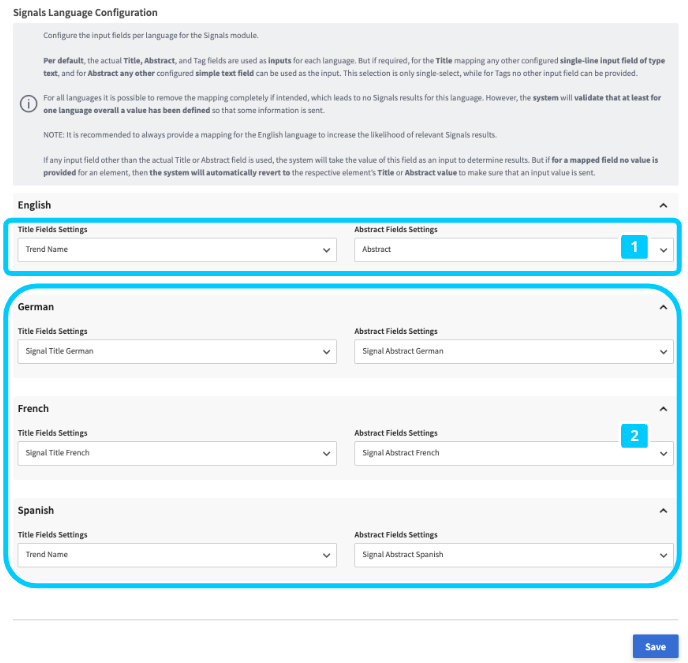Click the number 1 callout badge
This screenshot has height=663, width=688.
click(x=633, y=247)
